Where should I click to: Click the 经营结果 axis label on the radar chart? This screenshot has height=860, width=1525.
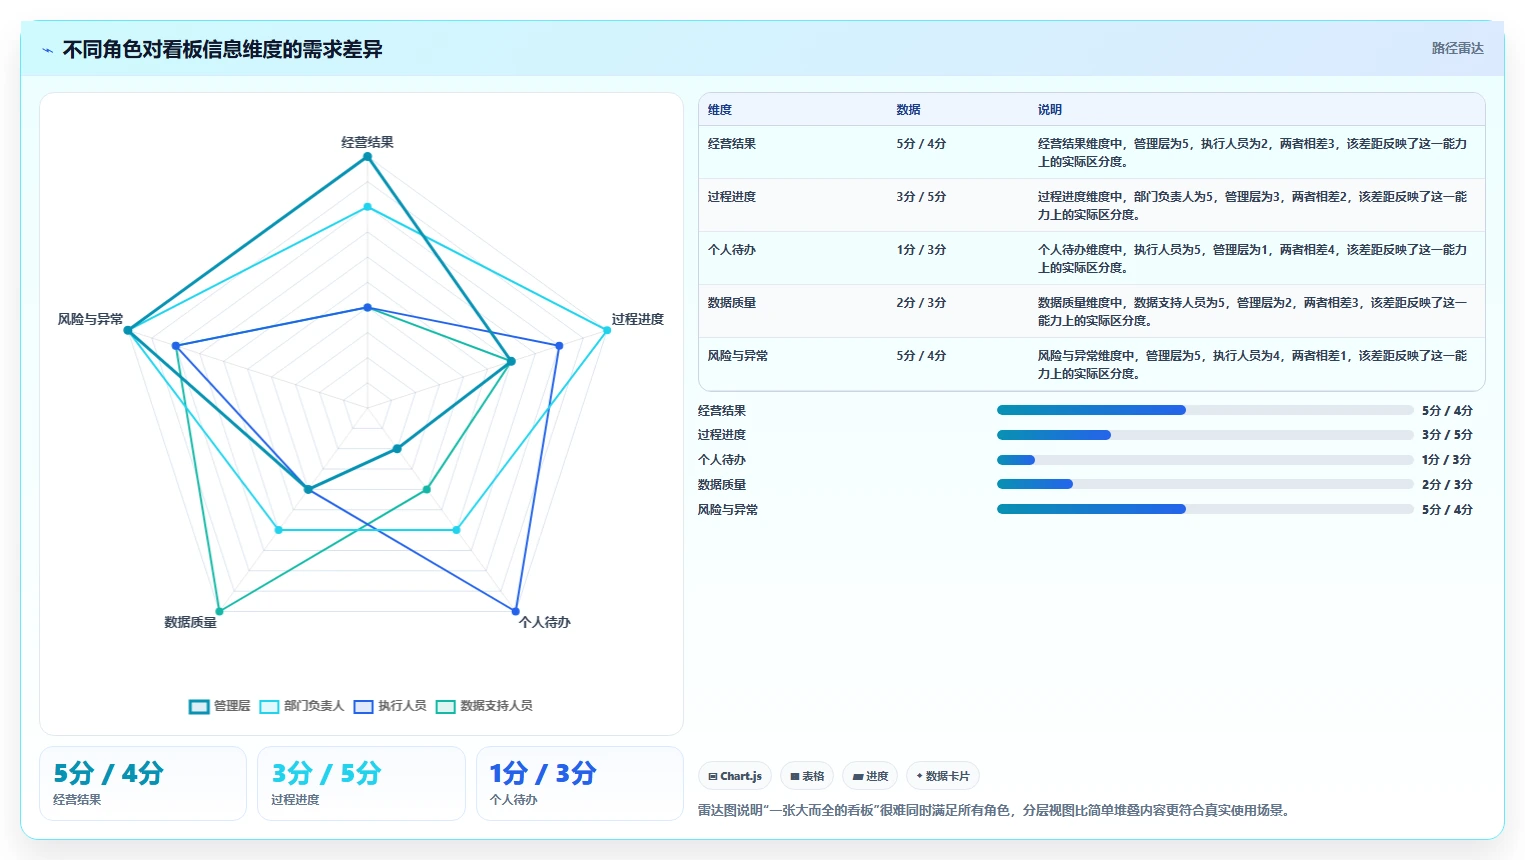(367, 142)
